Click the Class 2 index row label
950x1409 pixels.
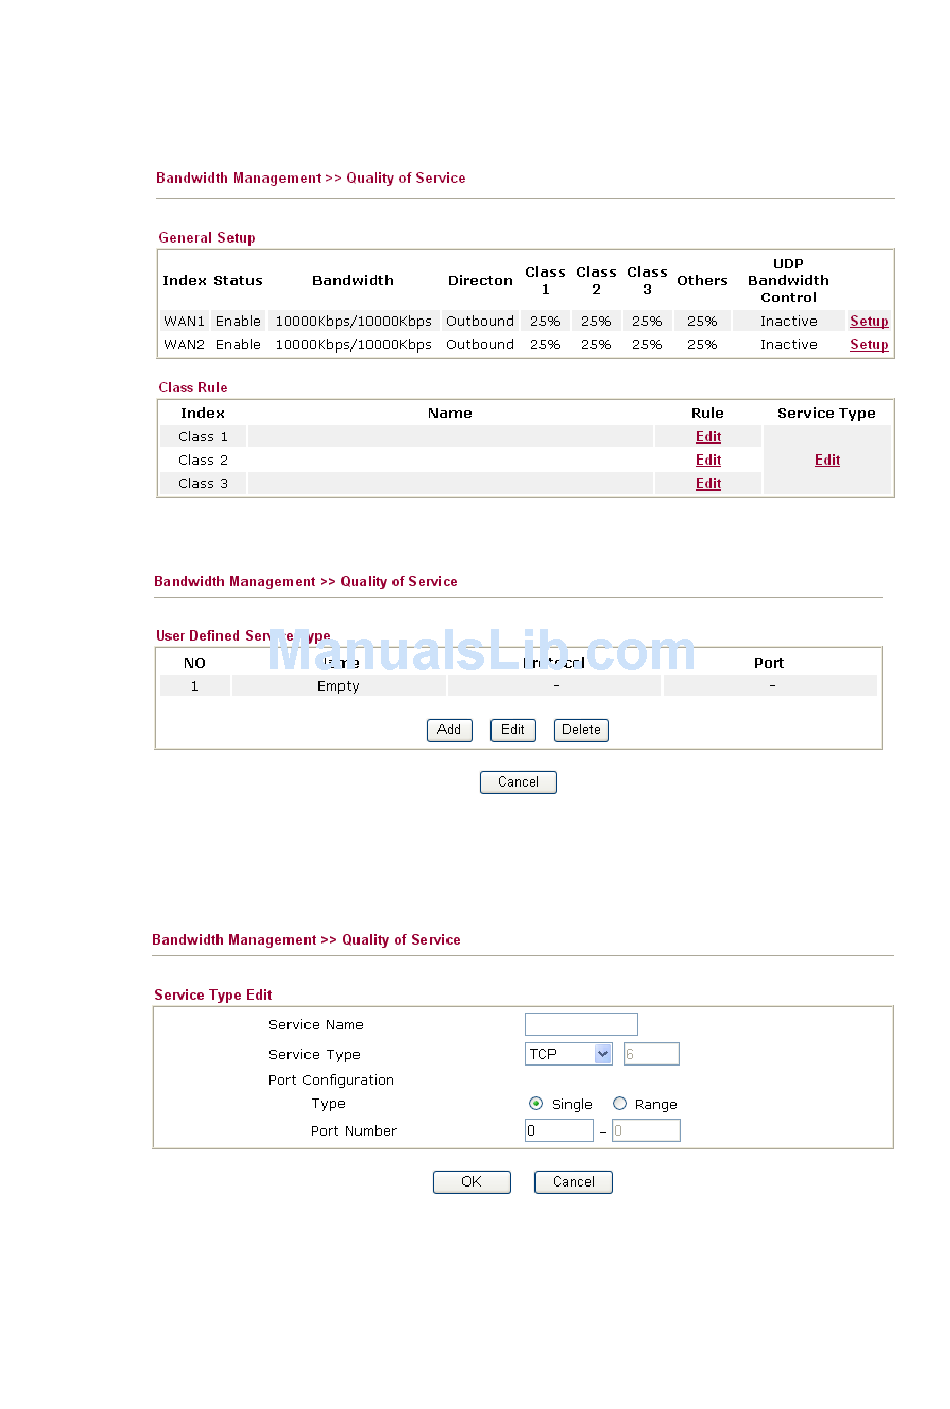203,460
